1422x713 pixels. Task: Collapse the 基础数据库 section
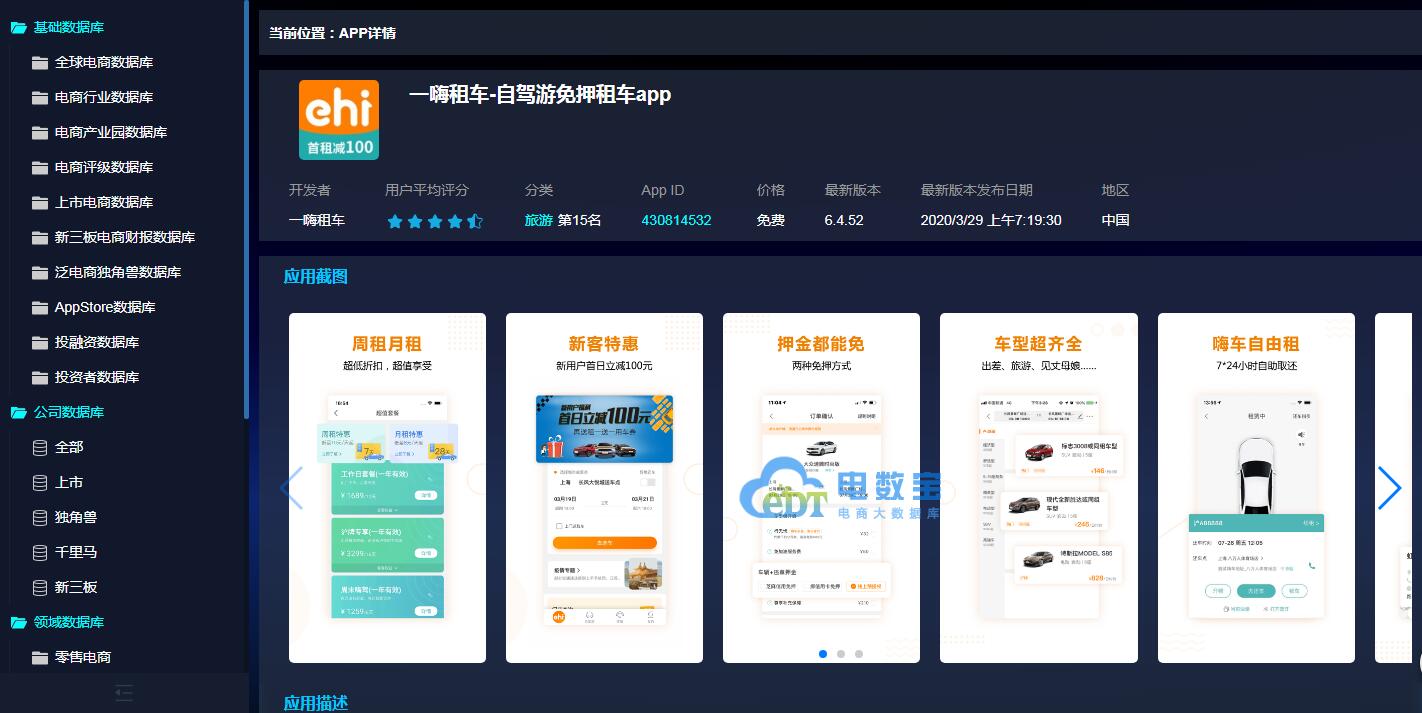click(58, 27)
